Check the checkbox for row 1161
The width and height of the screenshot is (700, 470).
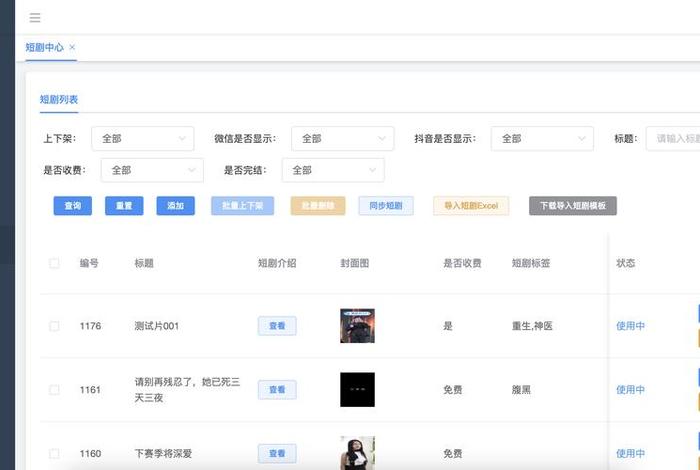tap(54, 390)
